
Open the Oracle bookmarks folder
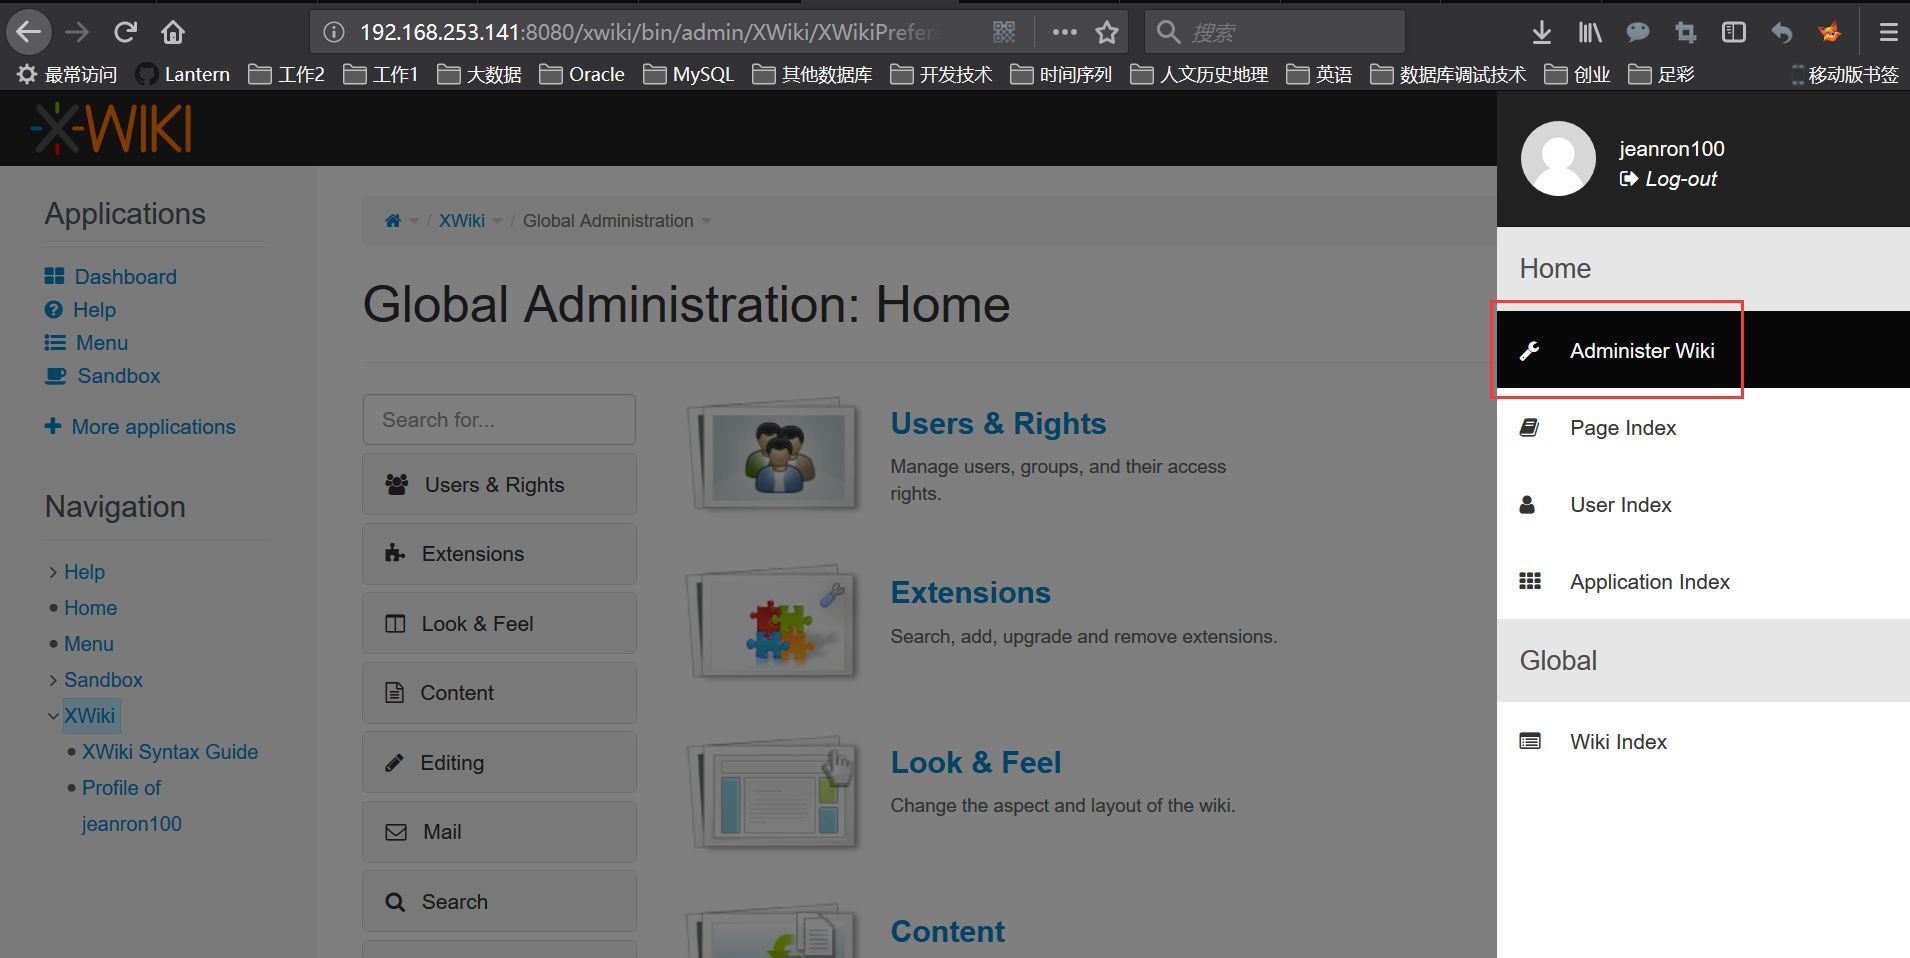pos(582,74)
